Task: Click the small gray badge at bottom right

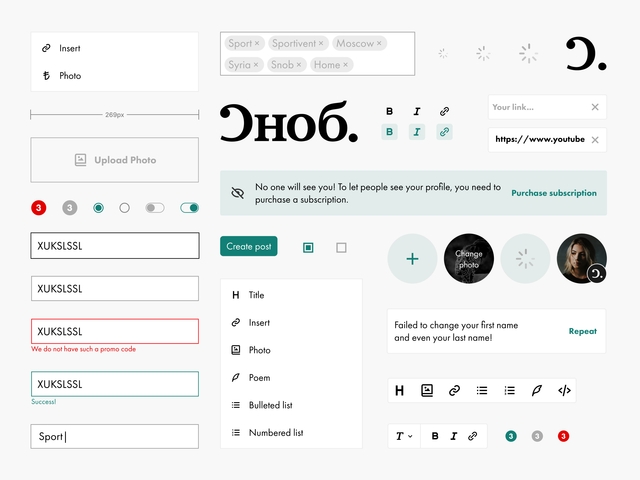Action: (537, 436)
